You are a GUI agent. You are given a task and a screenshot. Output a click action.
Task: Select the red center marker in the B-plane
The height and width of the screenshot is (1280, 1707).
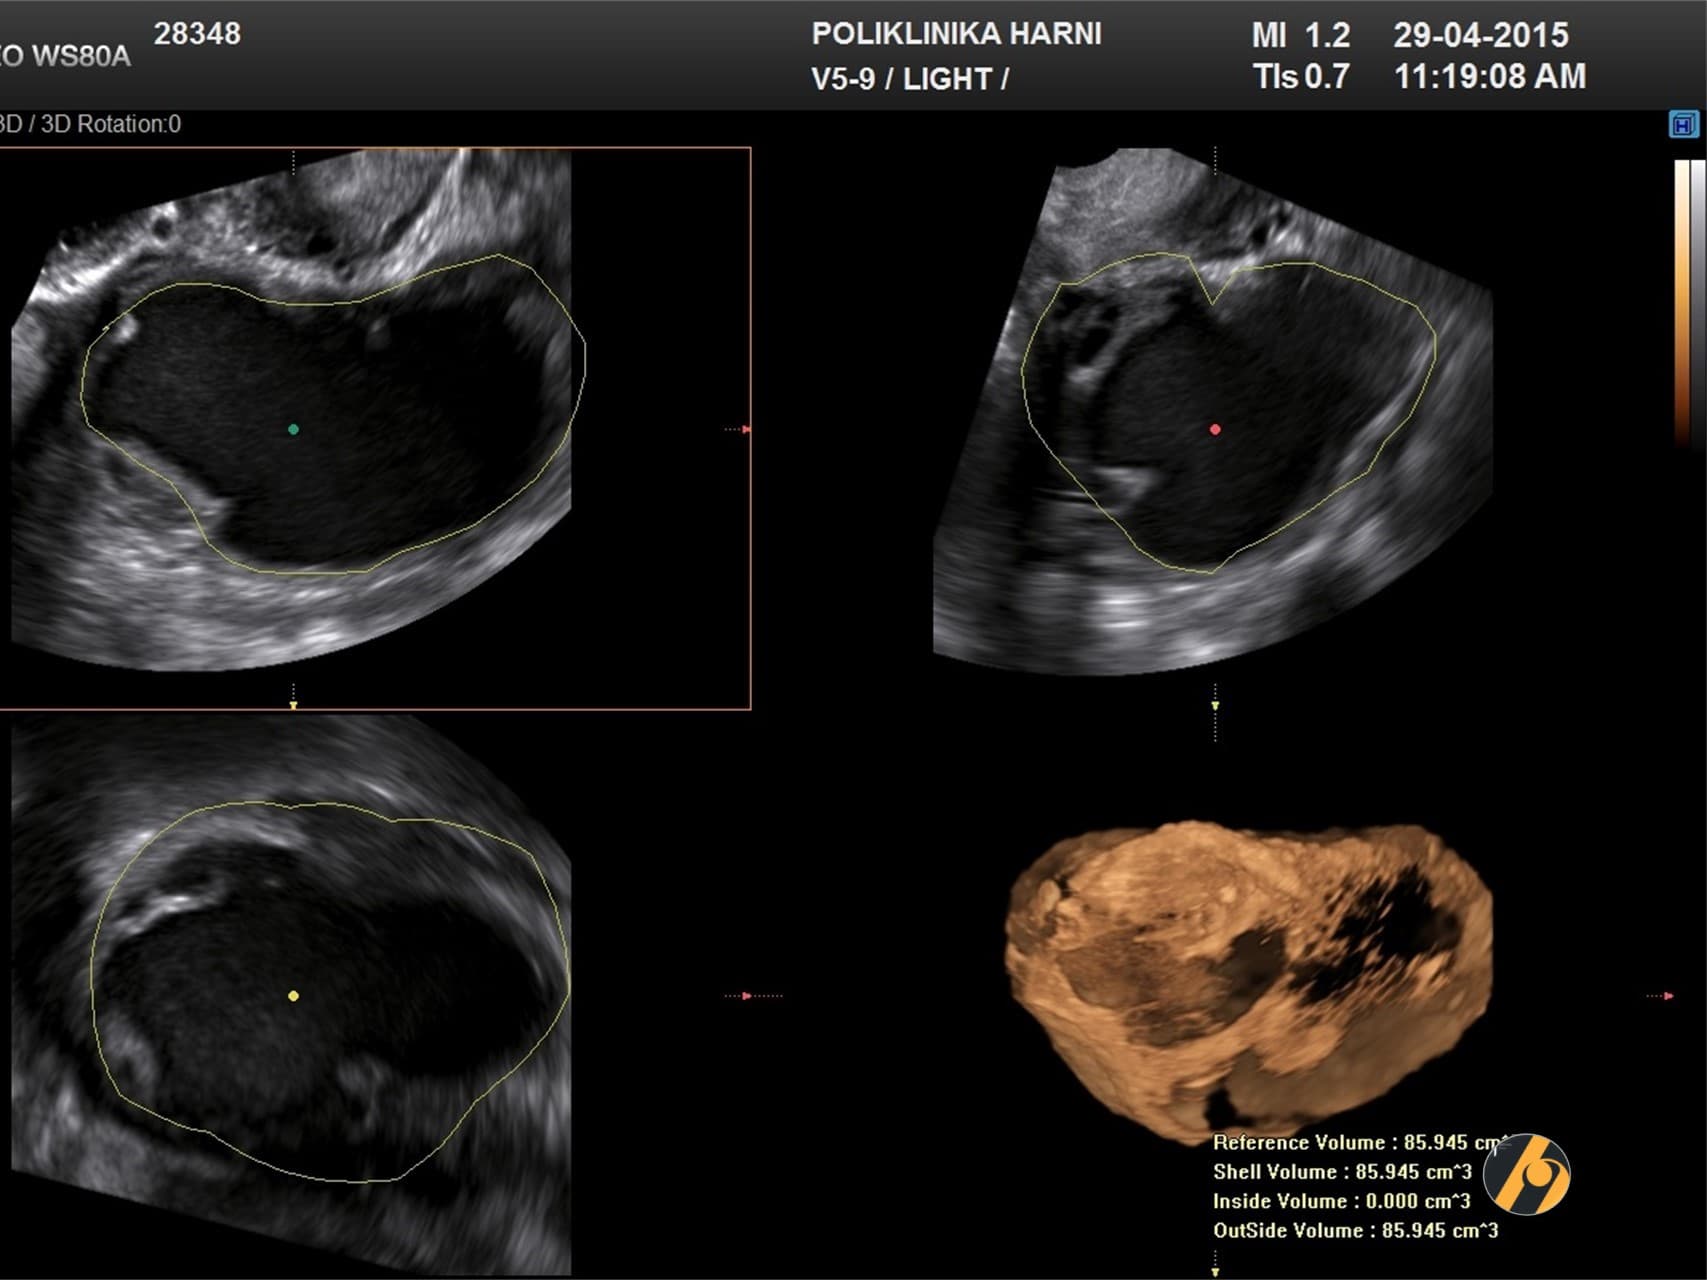coord(1215,428)
